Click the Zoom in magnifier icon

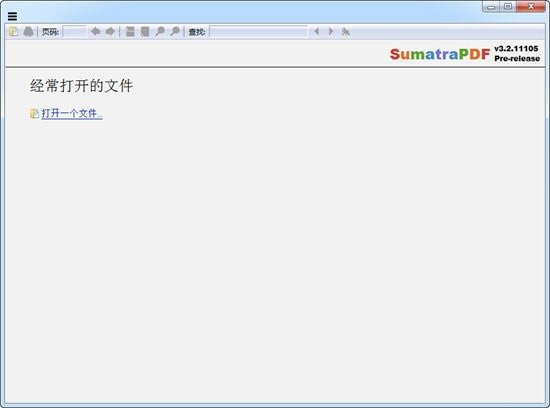coord(175,32)
